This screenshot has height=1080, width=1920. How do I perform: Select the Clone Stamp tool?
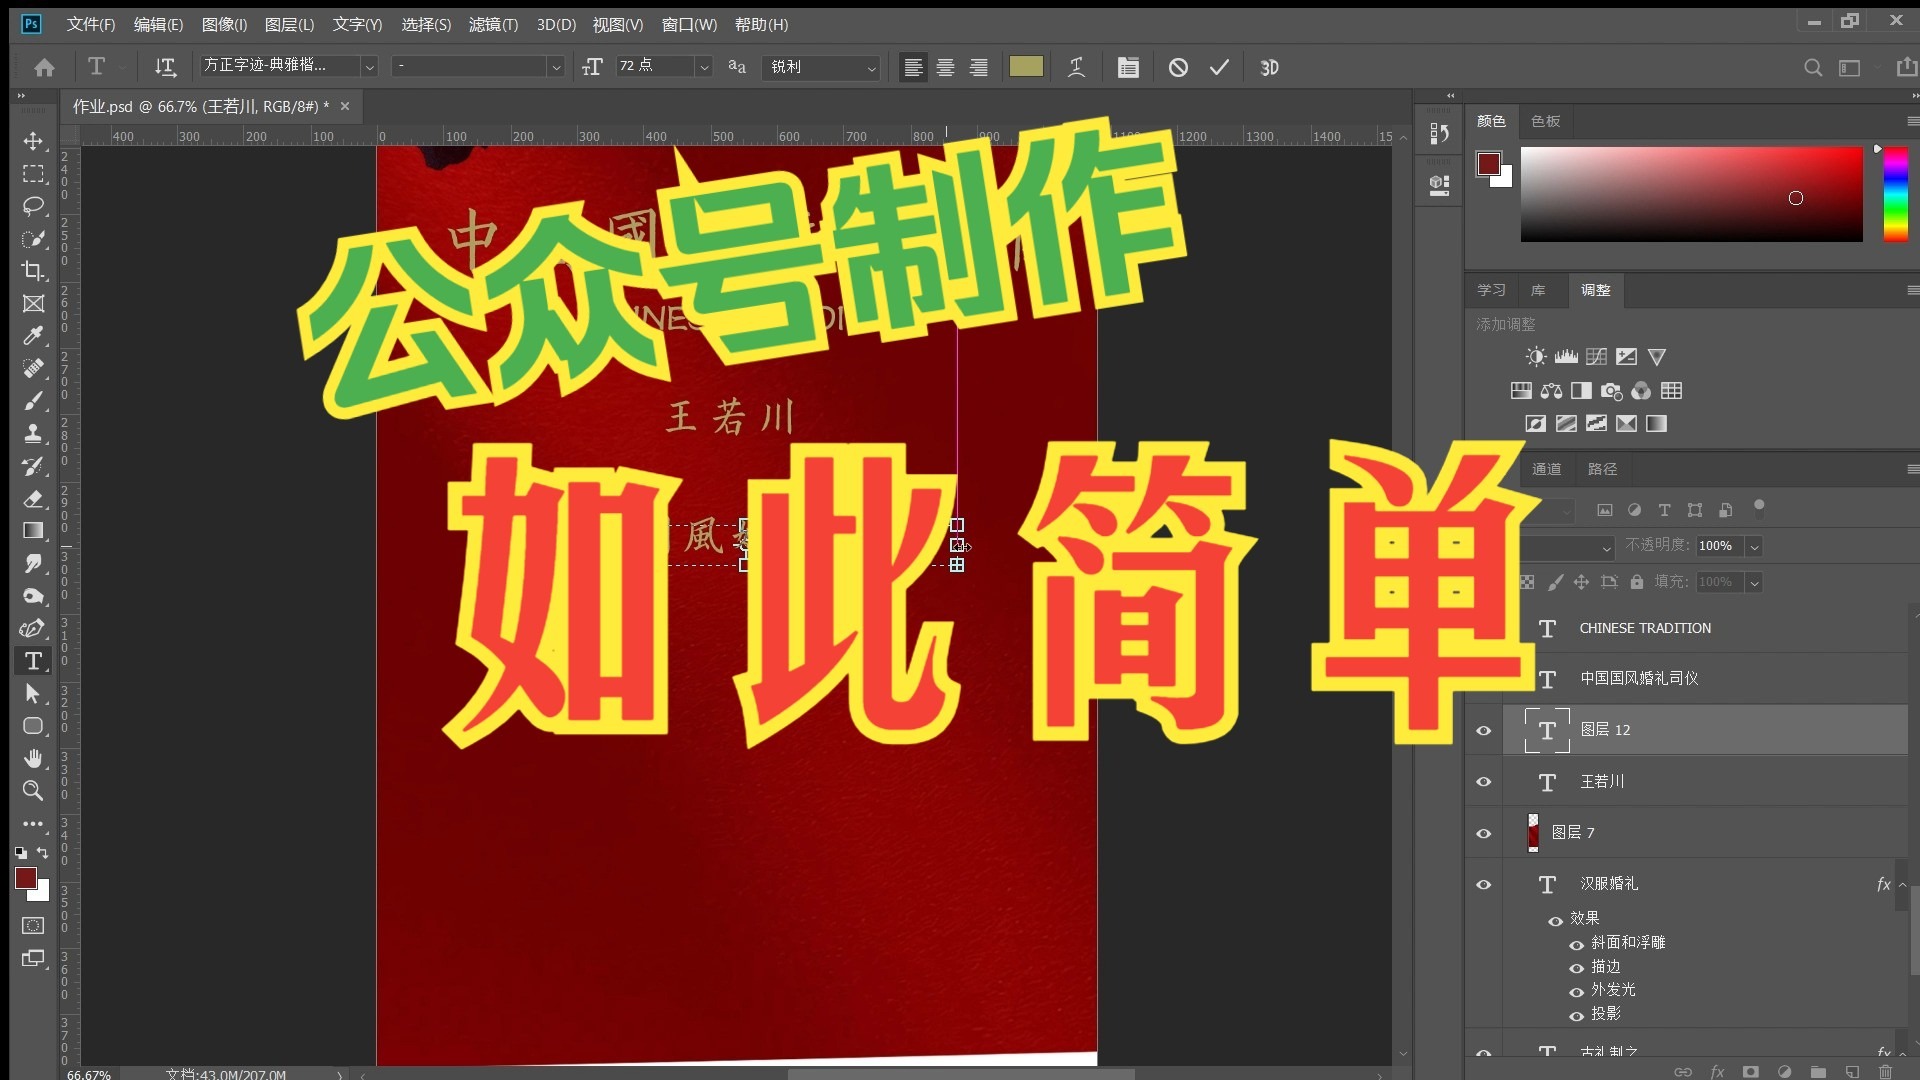pos(34,433)
